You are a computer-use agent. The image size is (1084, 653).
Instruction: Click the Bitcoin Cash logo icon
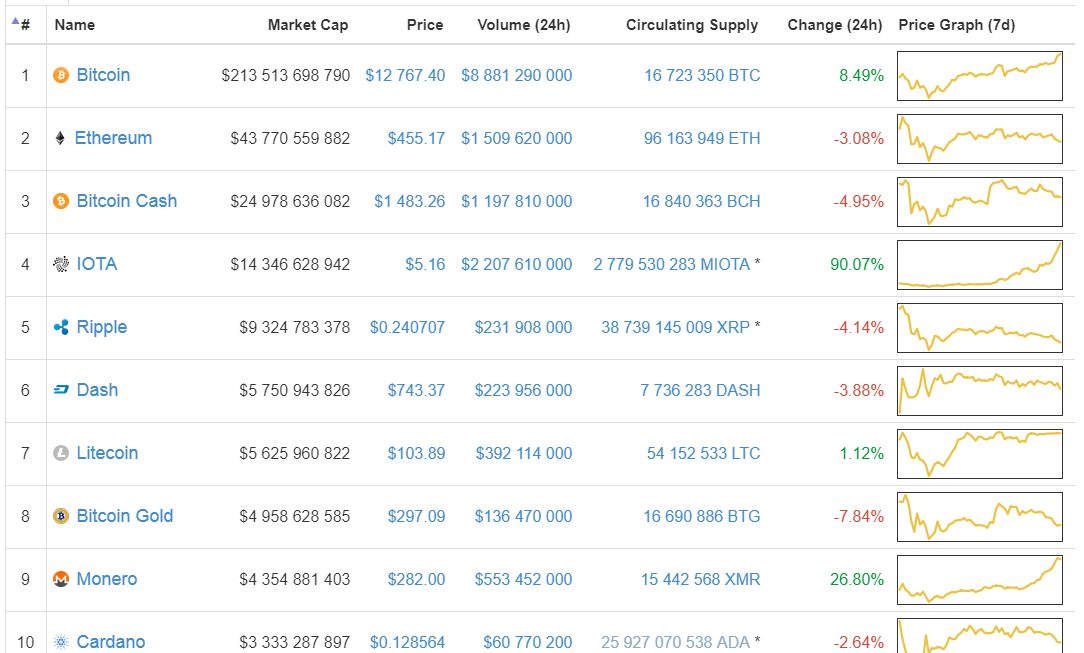61,201
